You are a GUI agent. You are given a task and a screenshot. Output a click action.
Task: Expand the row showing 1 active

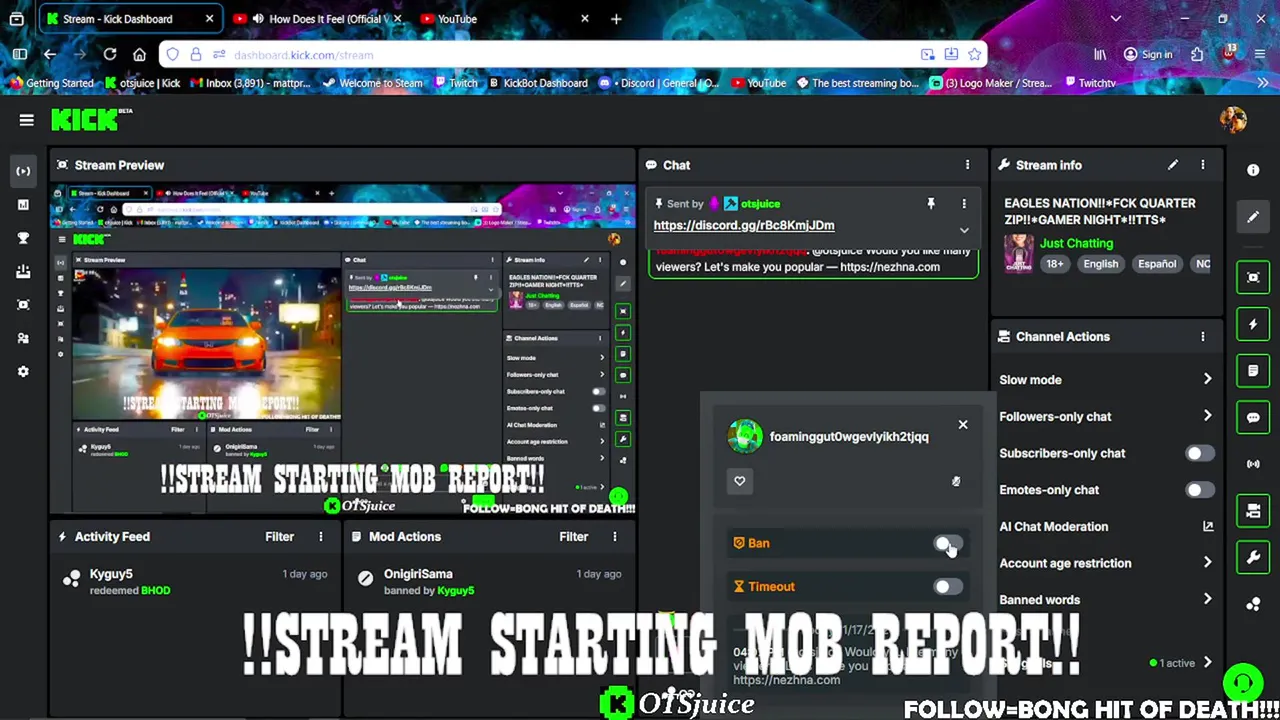click(1208, 663)
